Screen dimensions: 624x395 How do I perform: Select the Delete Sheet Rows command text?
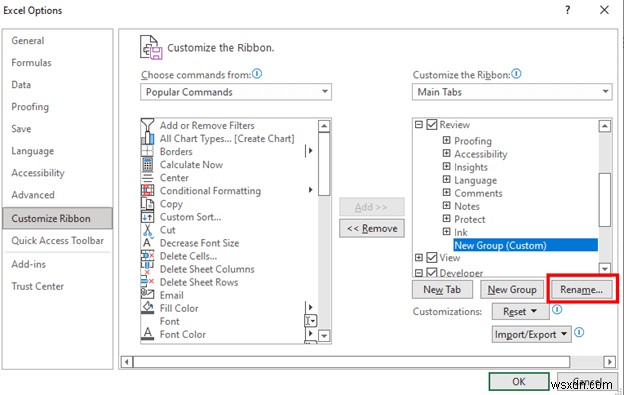coord(199,282)
